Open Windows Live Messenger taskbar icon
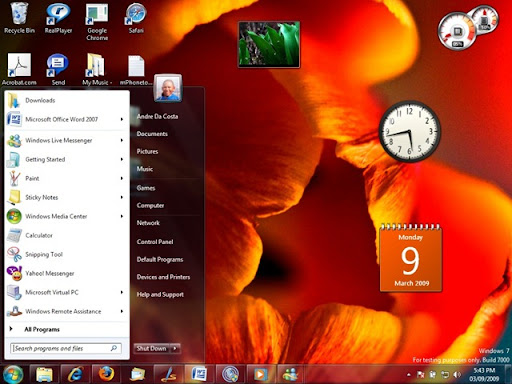 pos(291,374)
